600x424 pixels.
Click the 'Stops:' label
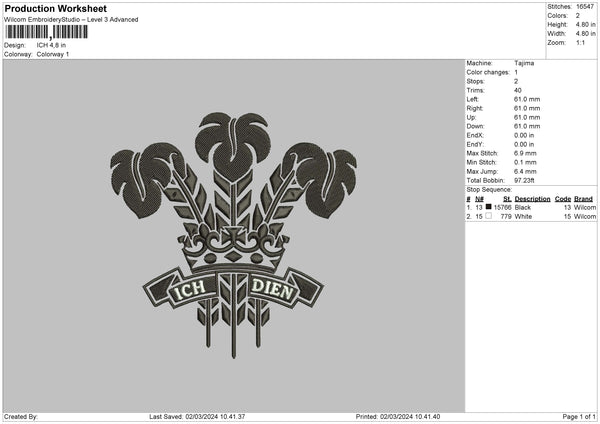point(475,82)
